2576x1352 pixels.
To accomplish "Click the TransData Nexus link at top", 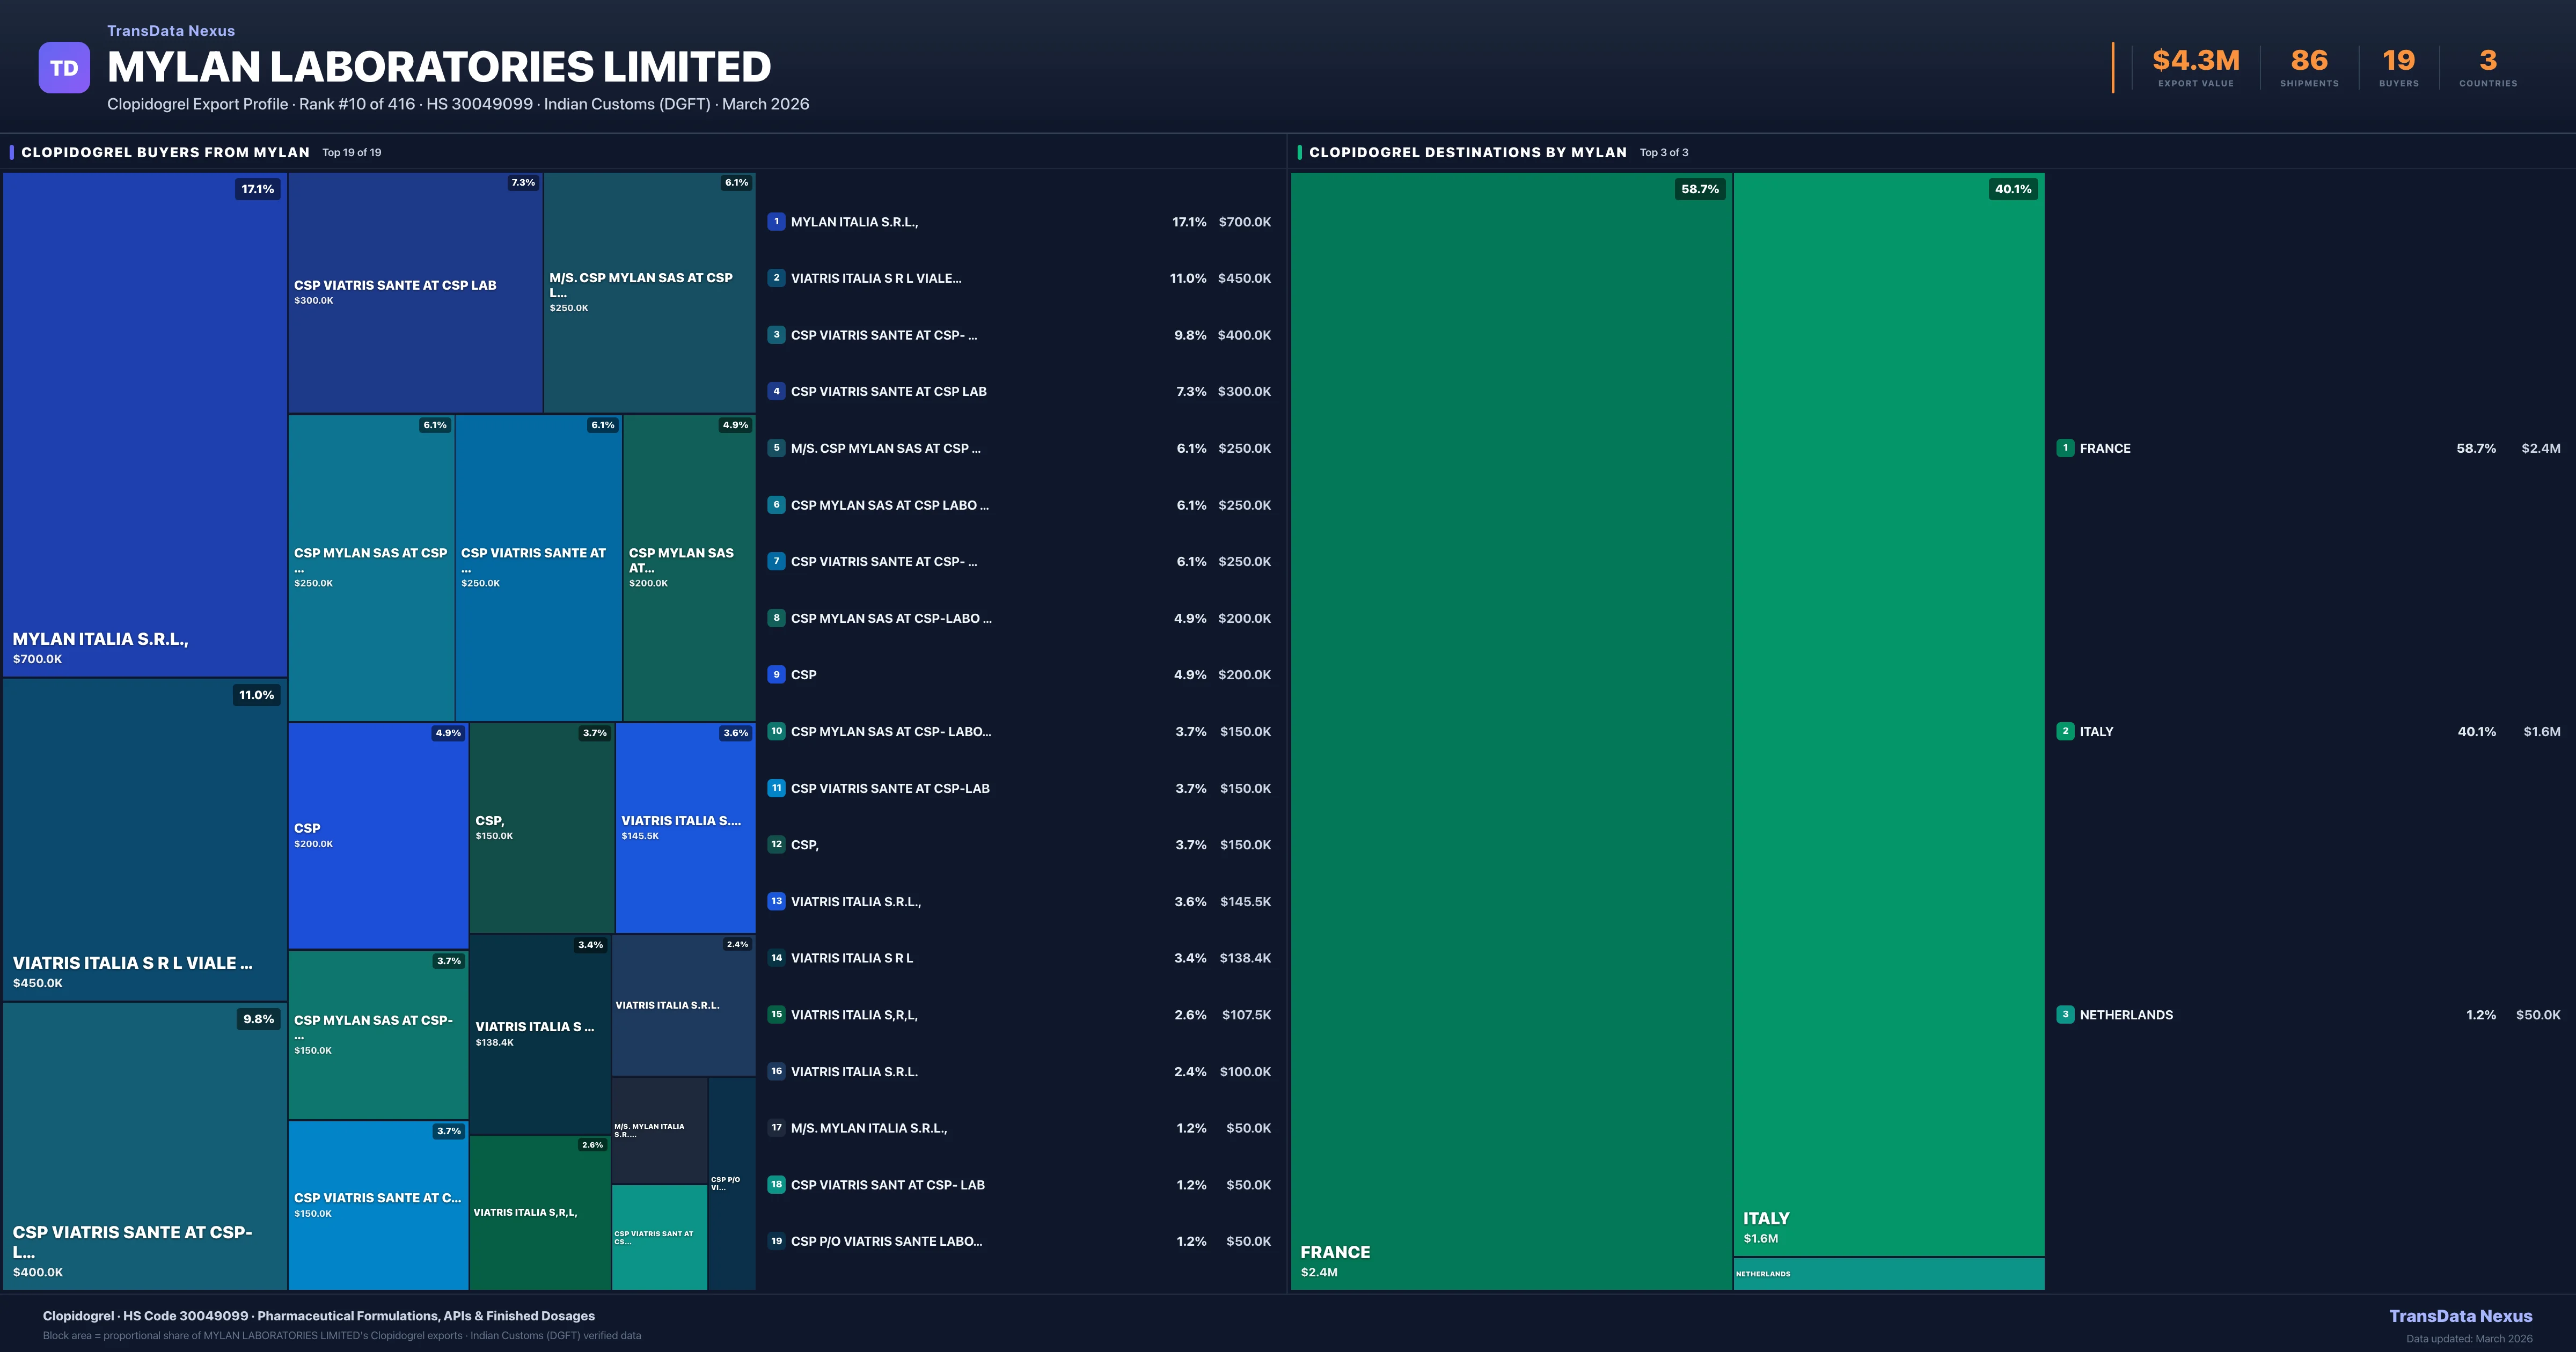I will (x=171, y=31).
